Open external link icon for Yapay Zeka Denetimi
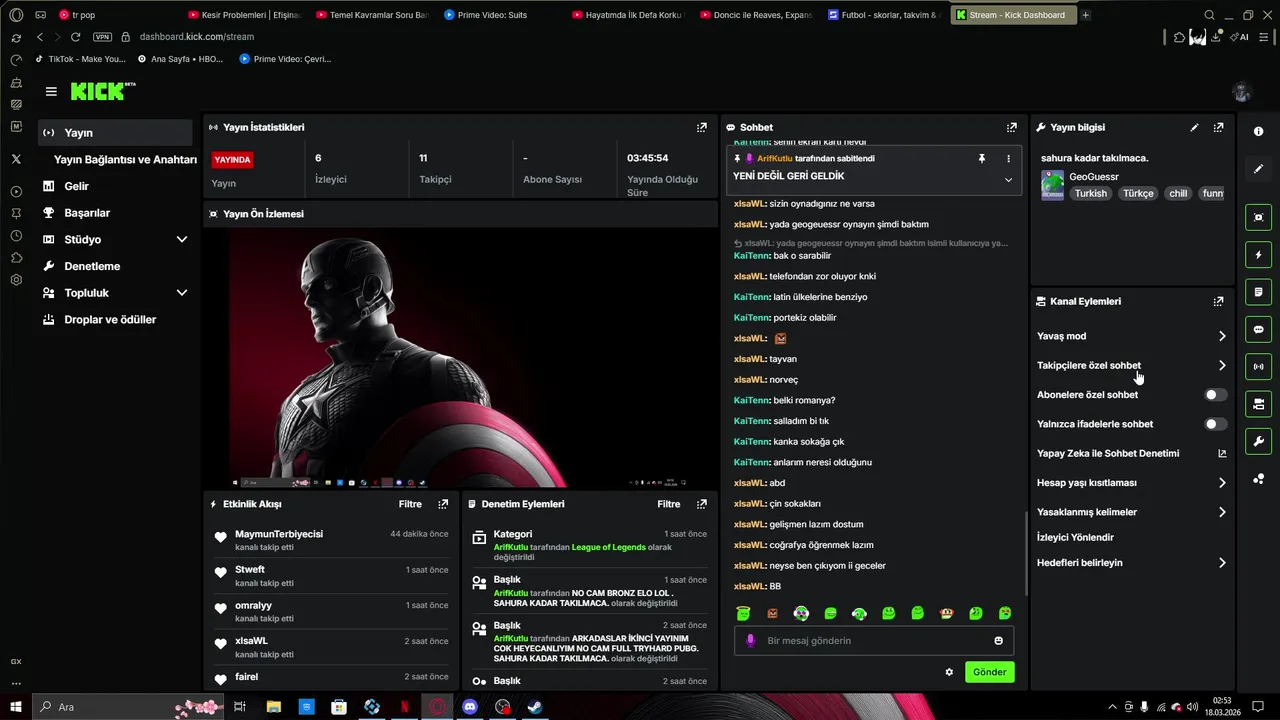Viewport: 1280px width, 720px height. coord(1222,454)
